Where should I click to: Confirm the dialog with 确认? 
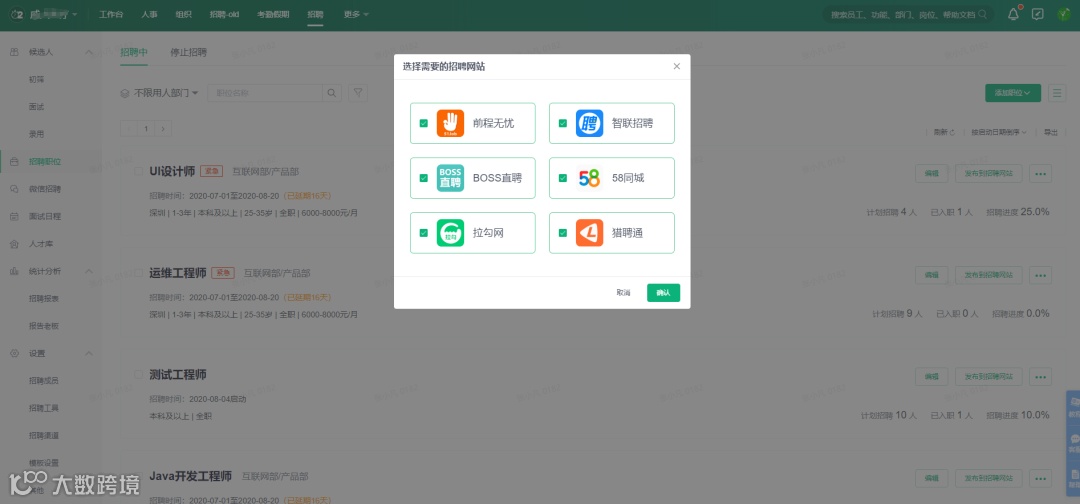(x=663, y=293)
